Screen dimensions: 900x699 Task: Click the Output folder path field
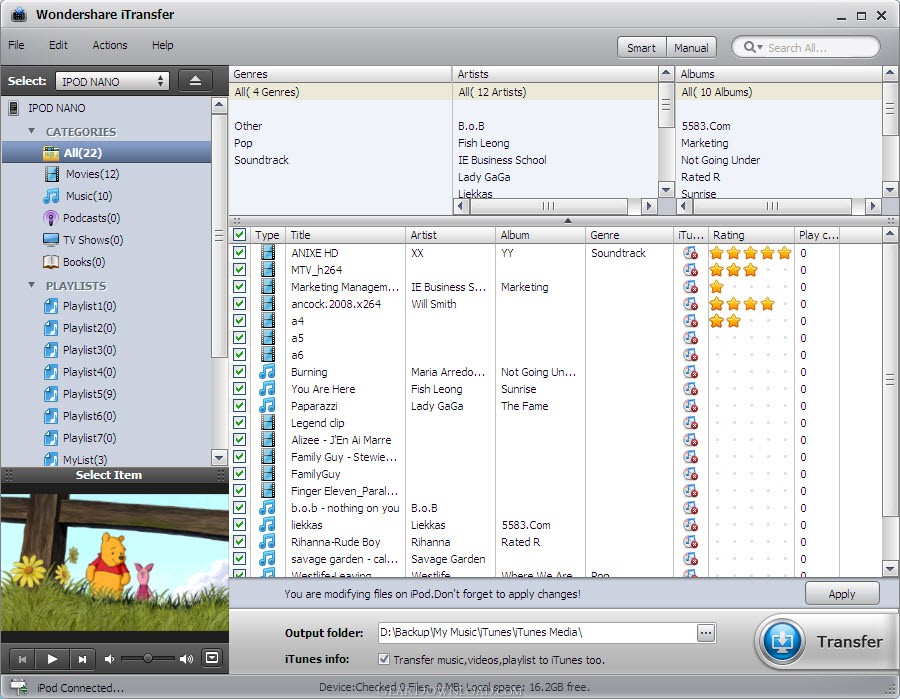coord(537,632)
